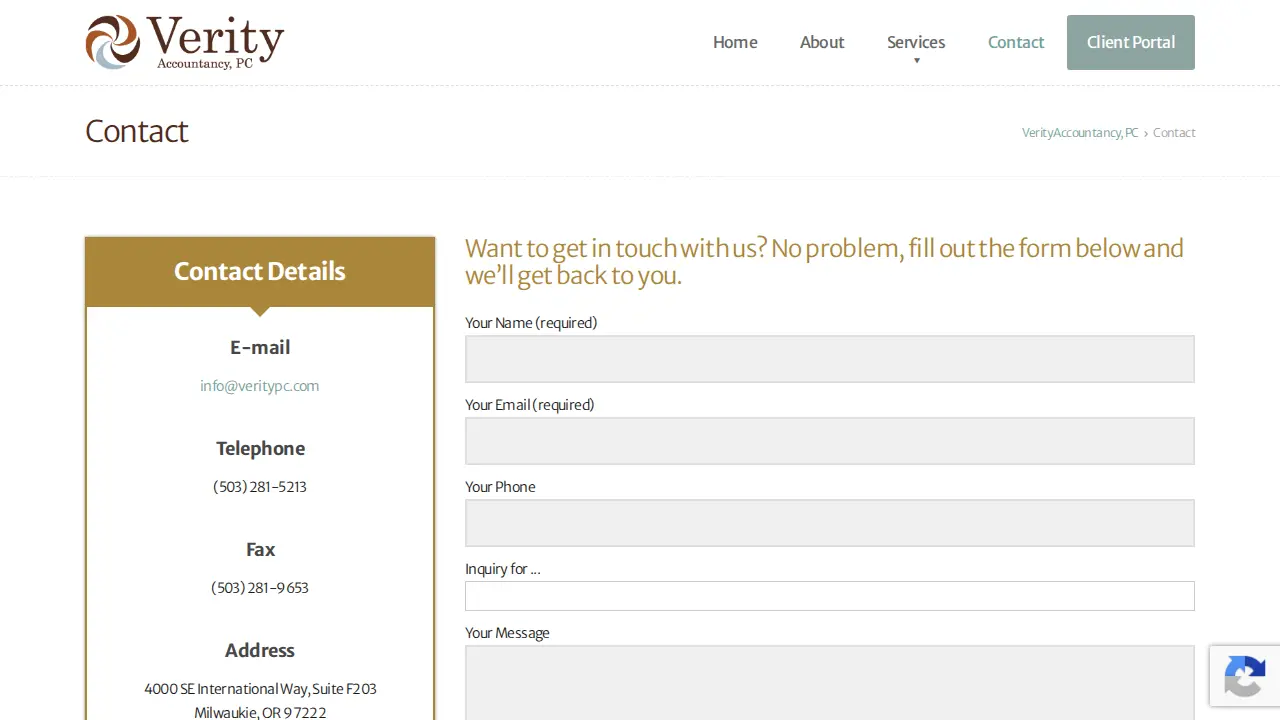Click the telephone number (503) 281-5213
Viewport: 1280px width, 720px height.
point(260,487)
